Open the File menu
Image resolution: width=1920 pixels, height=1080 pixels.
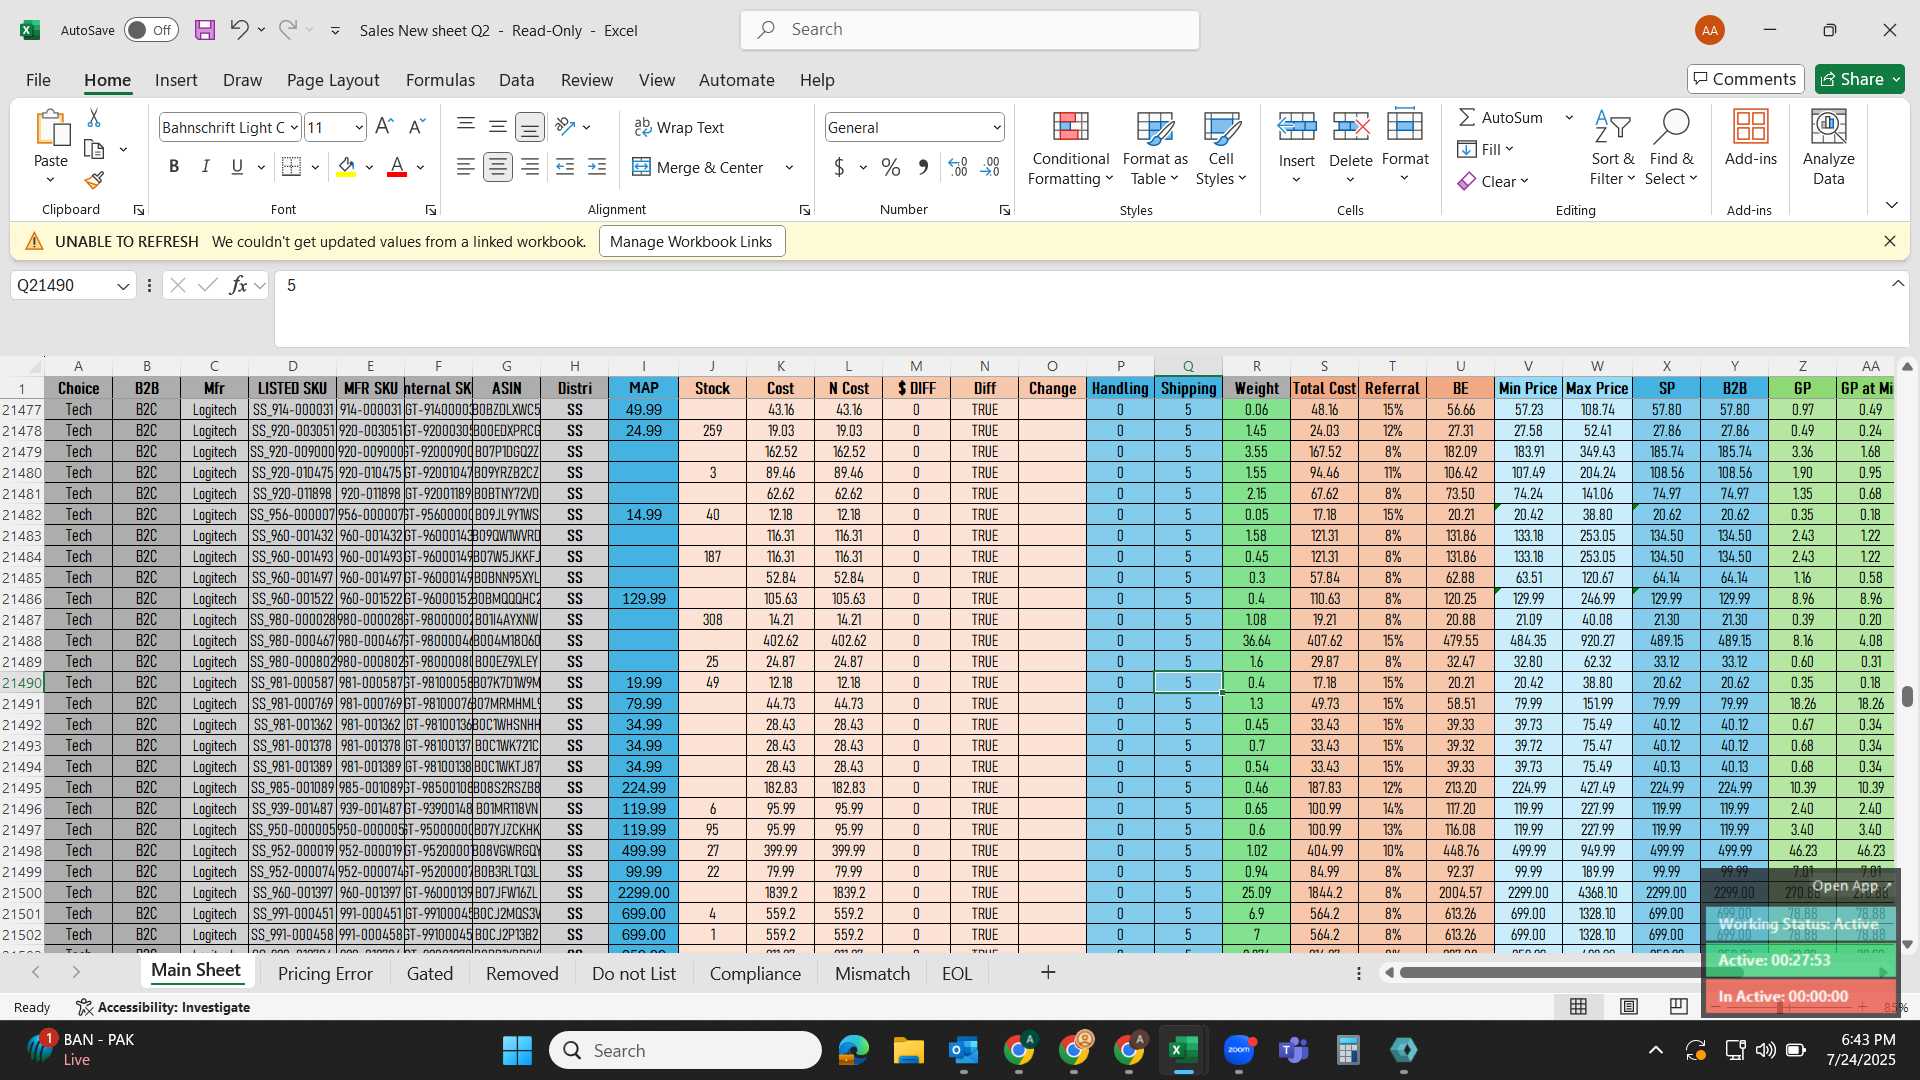click(38, 80)
